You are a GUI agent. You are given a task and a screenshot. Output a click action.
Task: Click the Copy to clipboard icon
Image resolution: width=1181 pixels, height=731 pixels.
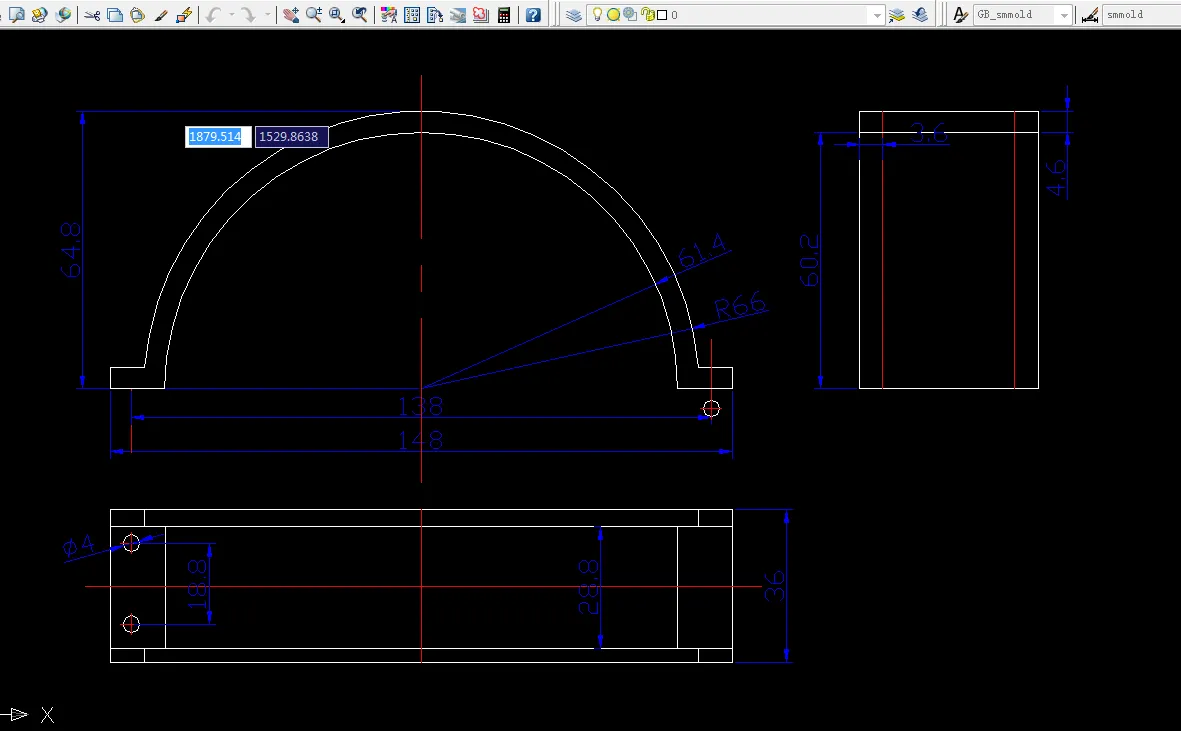click(114, 14)
